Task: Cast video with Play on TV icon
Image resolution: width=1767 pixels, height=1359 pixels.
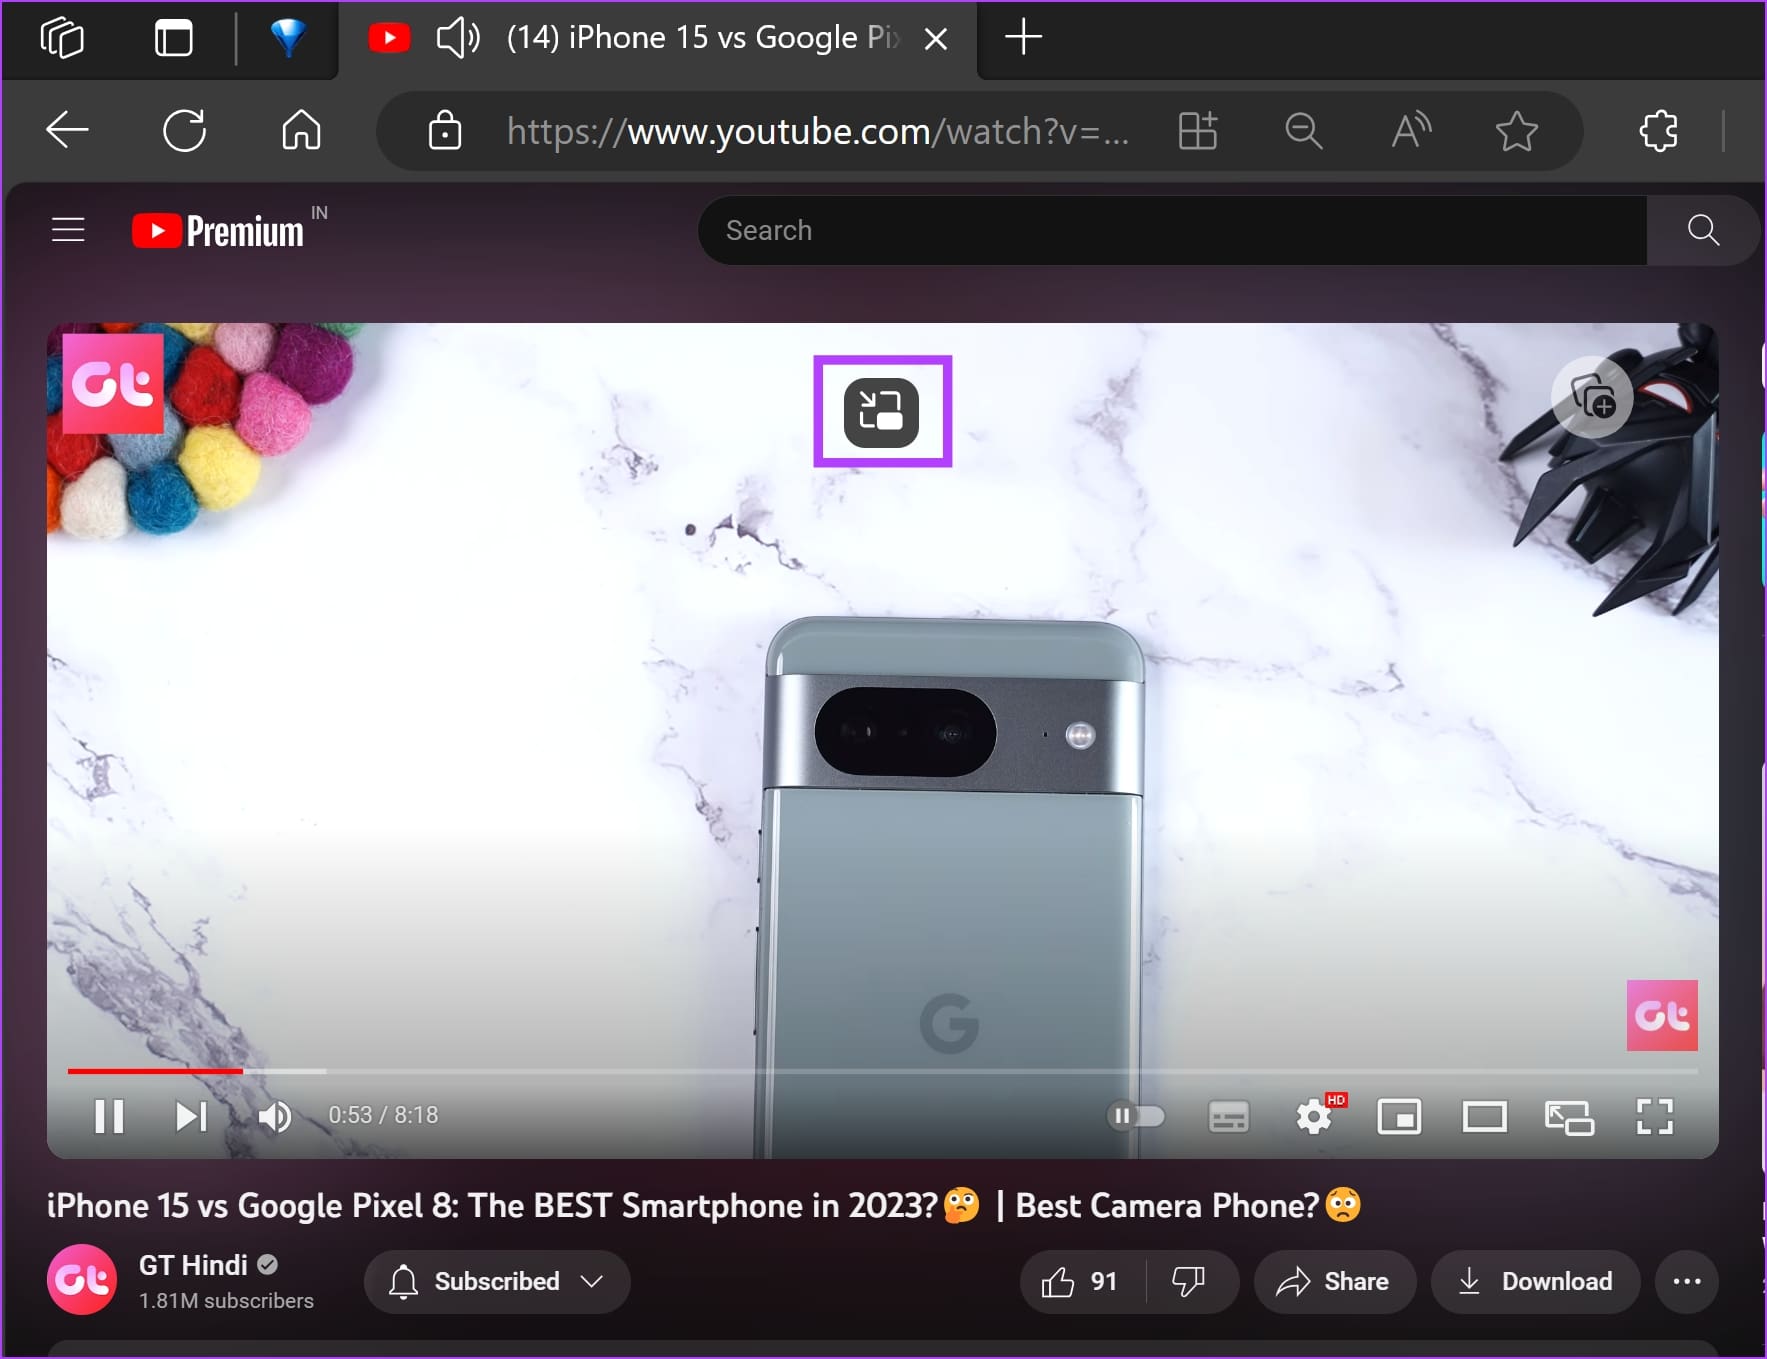Action: [1569, 1117]
